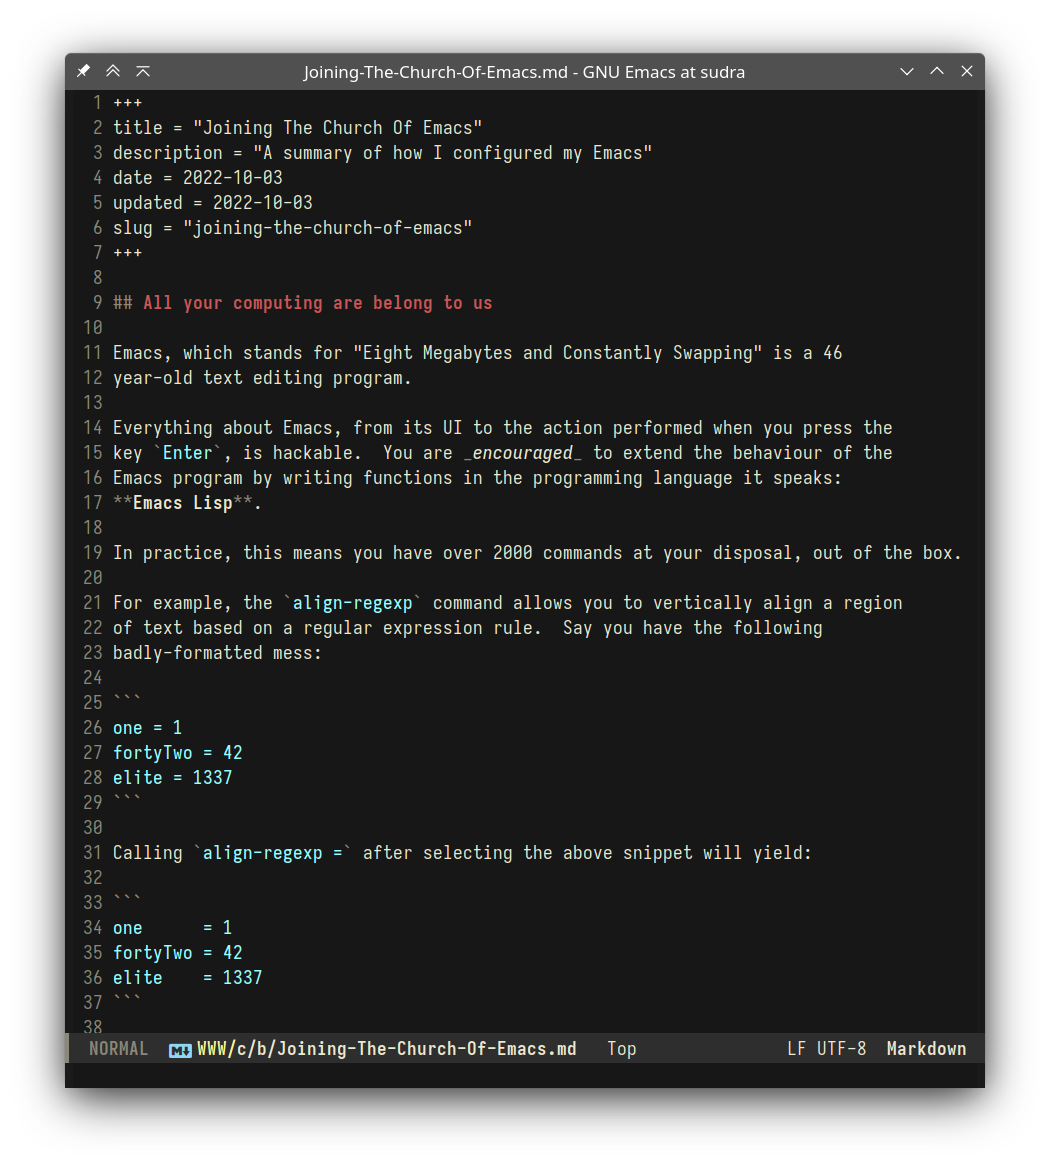Click 'year-old text editing program.' line
Viewport: 1050px width, 1165px height.
pyautogui.click(x=262, y=378)
